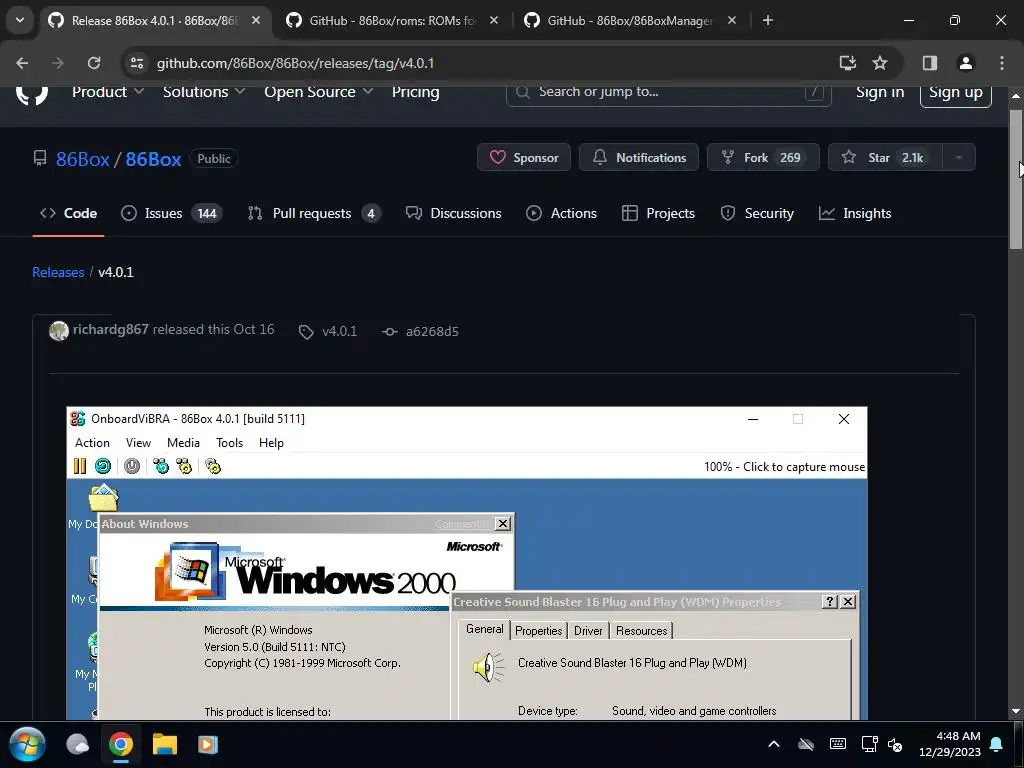The width and height of the screenshot is (1024, 768).
Task: Click Sponsor button
Action: tap(524, 157)
